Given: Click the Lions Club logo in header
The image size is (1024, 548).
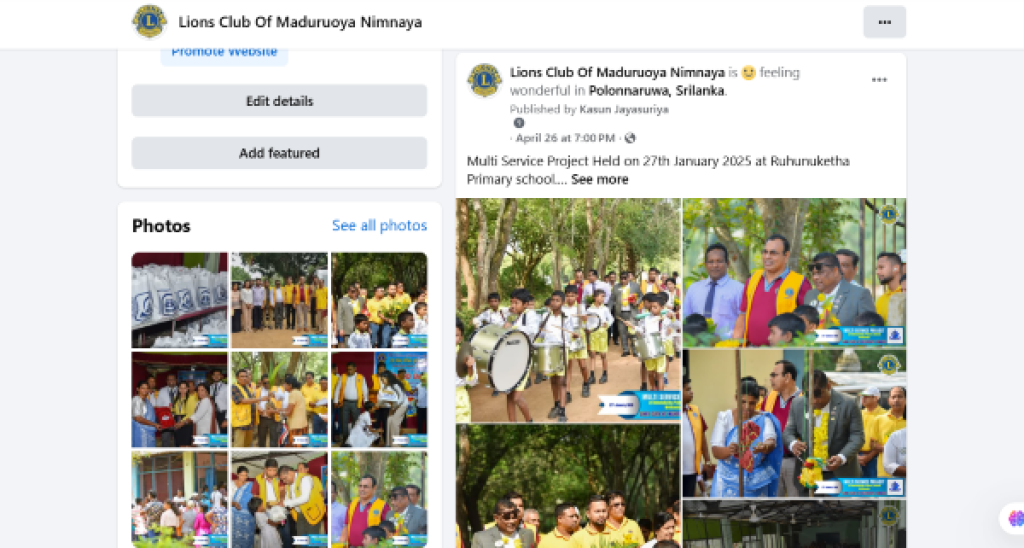Looking at the screenshot, I should pyautogui.click(x=150, y=22).
